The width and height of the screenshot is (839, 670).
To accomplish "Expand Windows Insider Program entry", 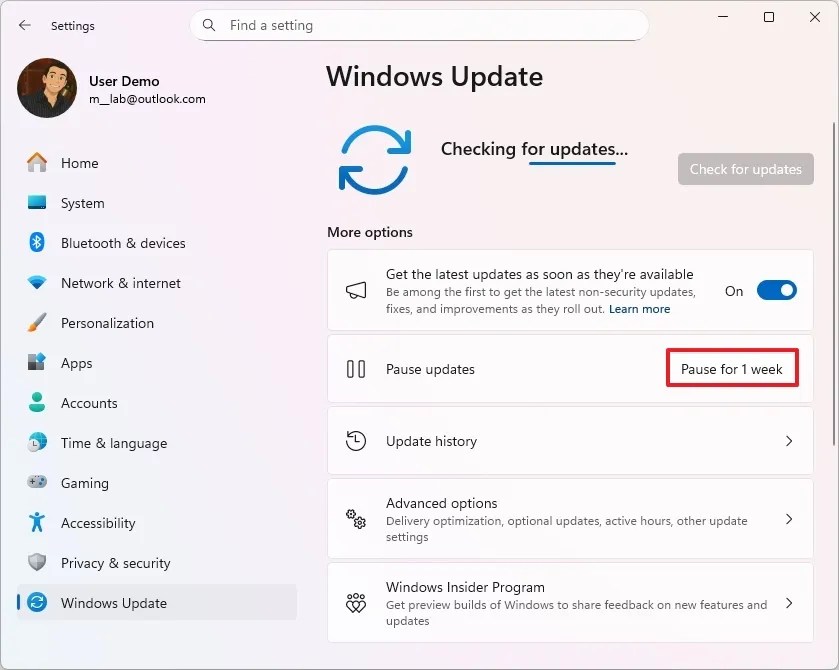I will click(789, 603).
